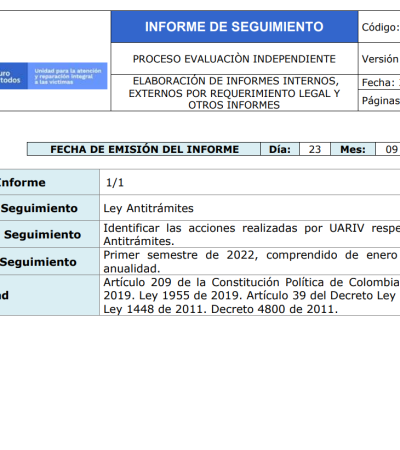
Task: Click the Día label cell
Action: click(280, 149)
